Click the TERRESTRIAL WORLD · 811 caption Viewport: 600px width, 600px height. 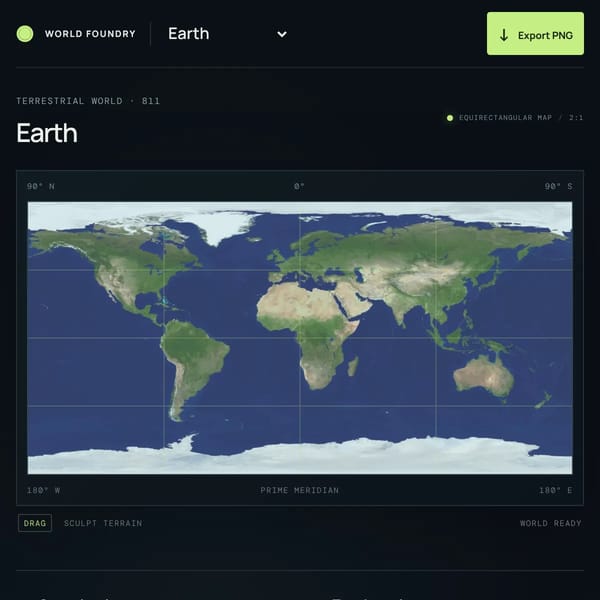pos(88,101)
